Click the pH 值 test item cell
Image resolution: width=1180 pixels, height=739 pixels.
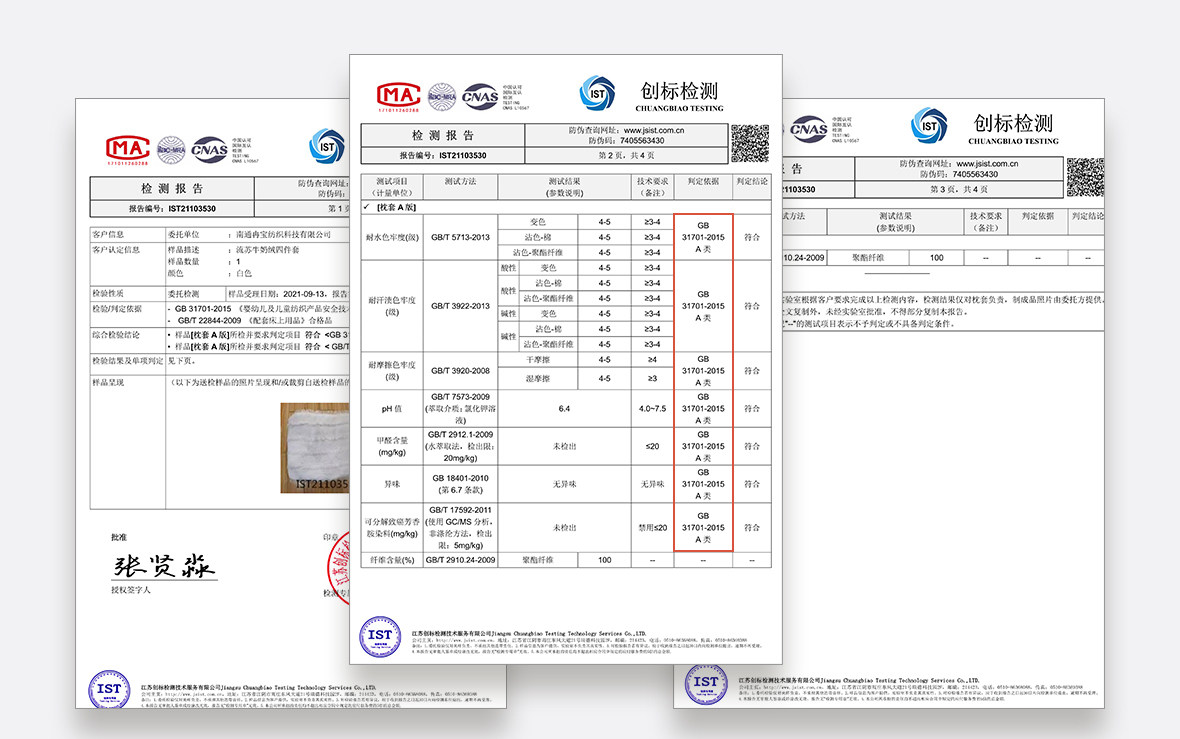[x=392, y=409]
